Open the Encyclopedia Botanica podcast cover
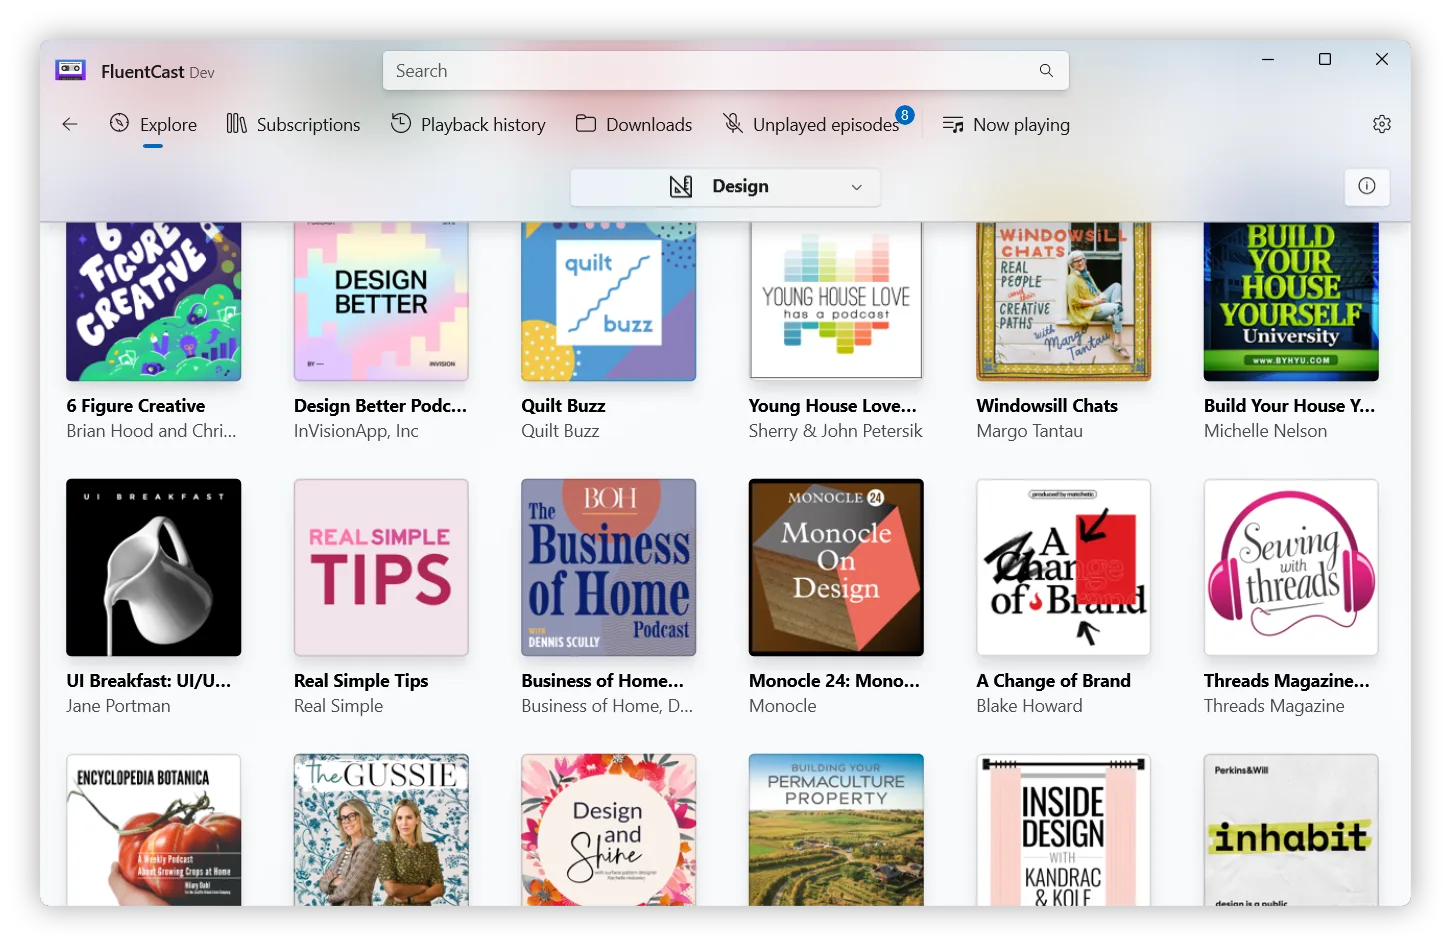The image size is (1451, 946). pyautogui.click(x=154, y=830)
